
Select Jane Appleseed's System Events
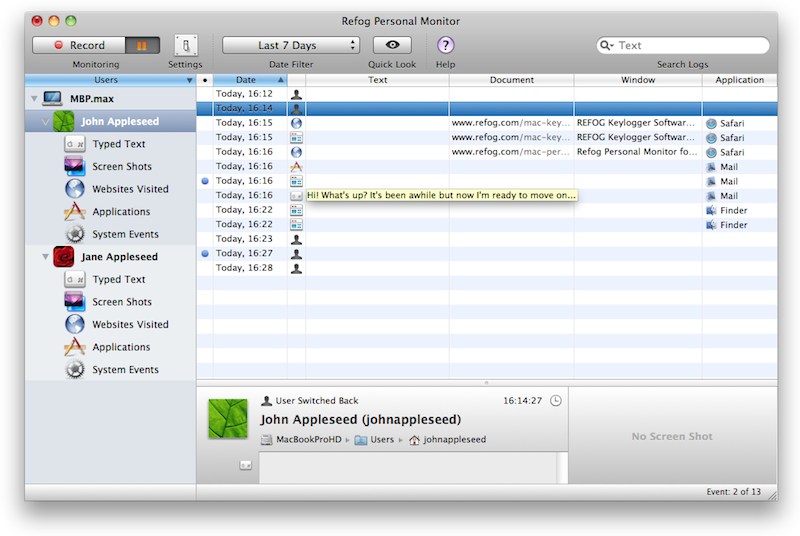coord(124,370)
